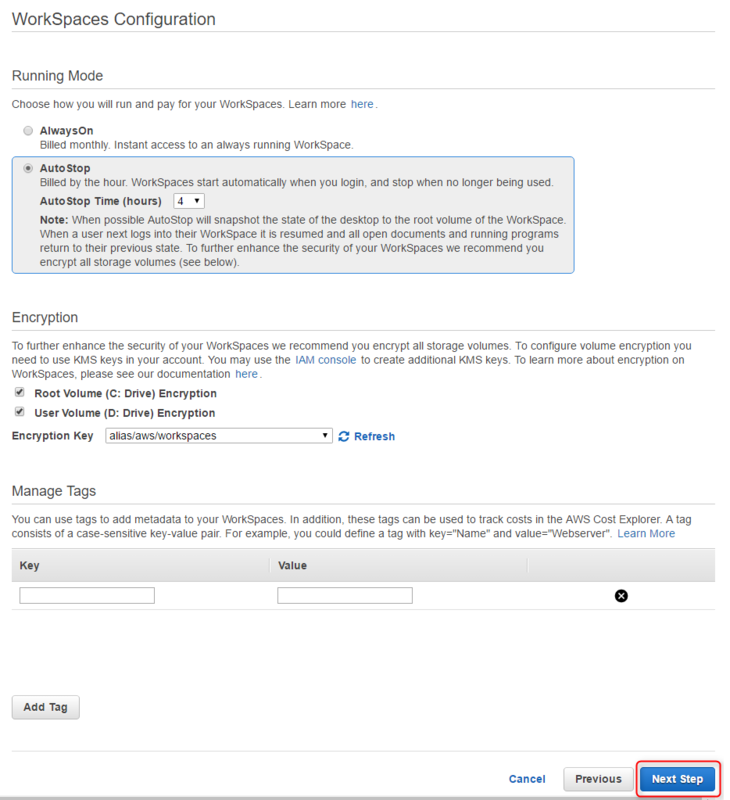Click the Key column header

[x=30, y=565]
